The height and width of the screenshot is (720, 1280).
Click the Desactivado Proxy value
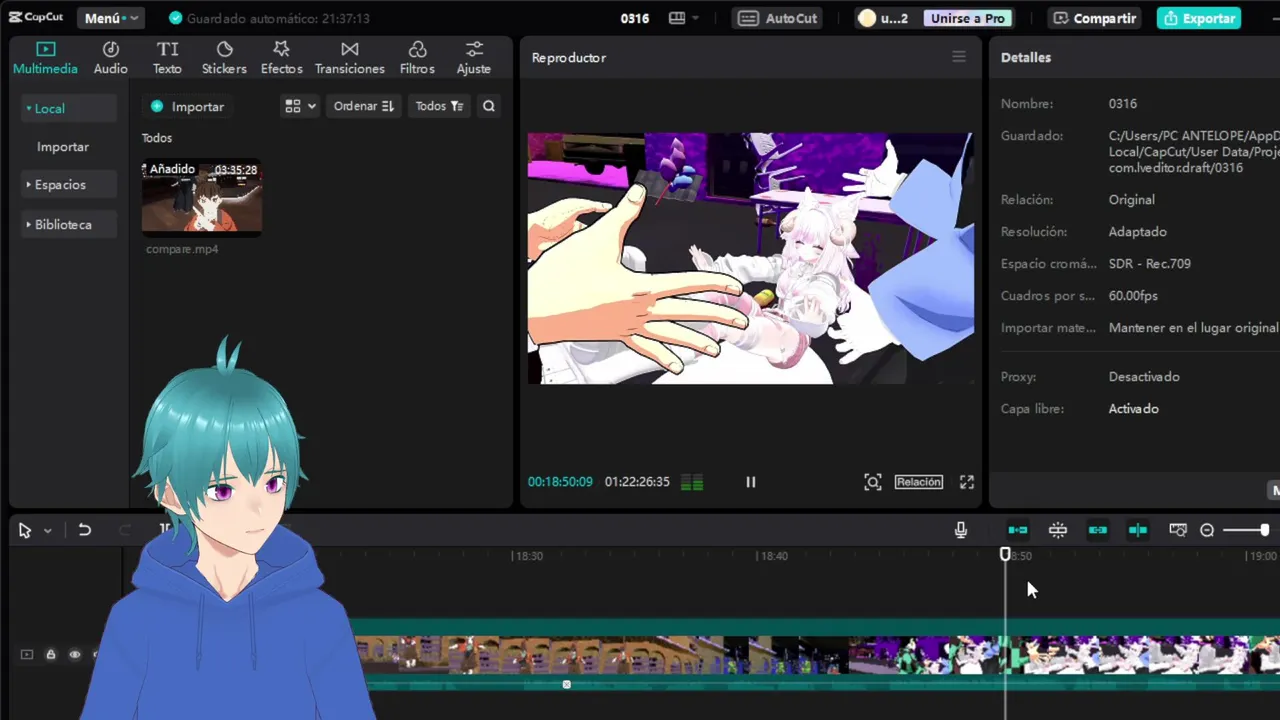(1144, 377)
